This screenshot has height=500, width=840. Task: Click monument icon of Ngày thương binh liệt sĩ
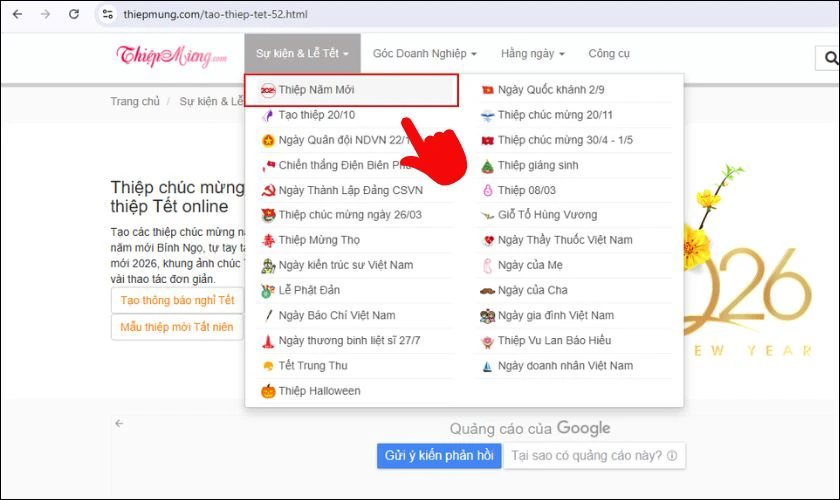pos(268,341)
